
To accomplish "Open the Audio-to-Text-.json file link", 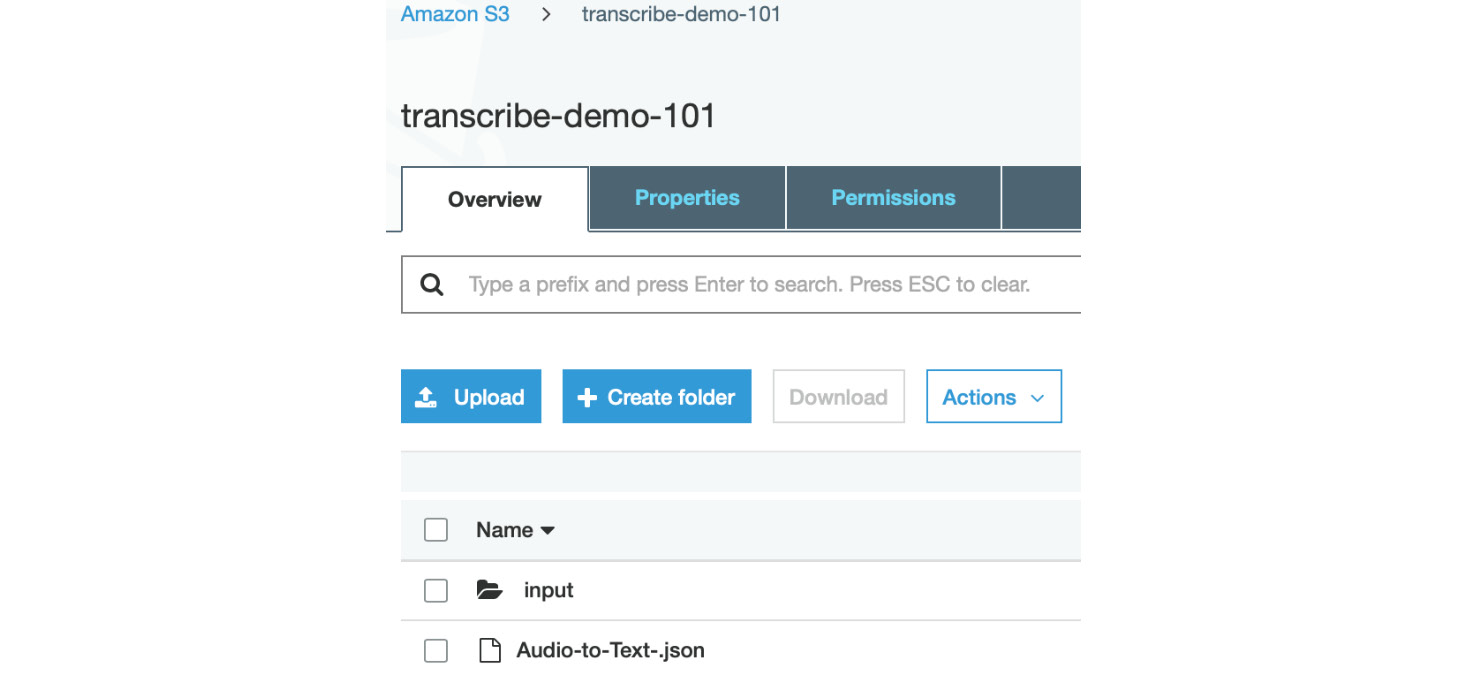I will (x=610, y=650).
